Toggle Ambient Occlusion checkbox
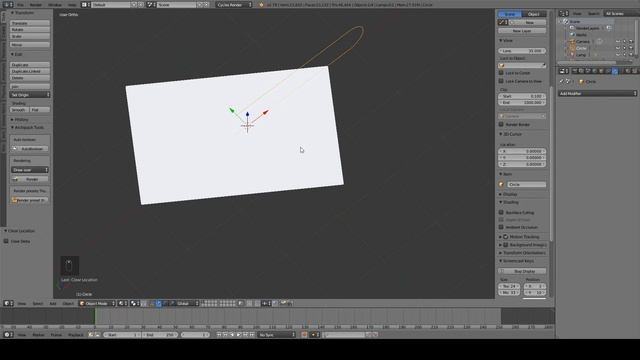 pos(501,227)
